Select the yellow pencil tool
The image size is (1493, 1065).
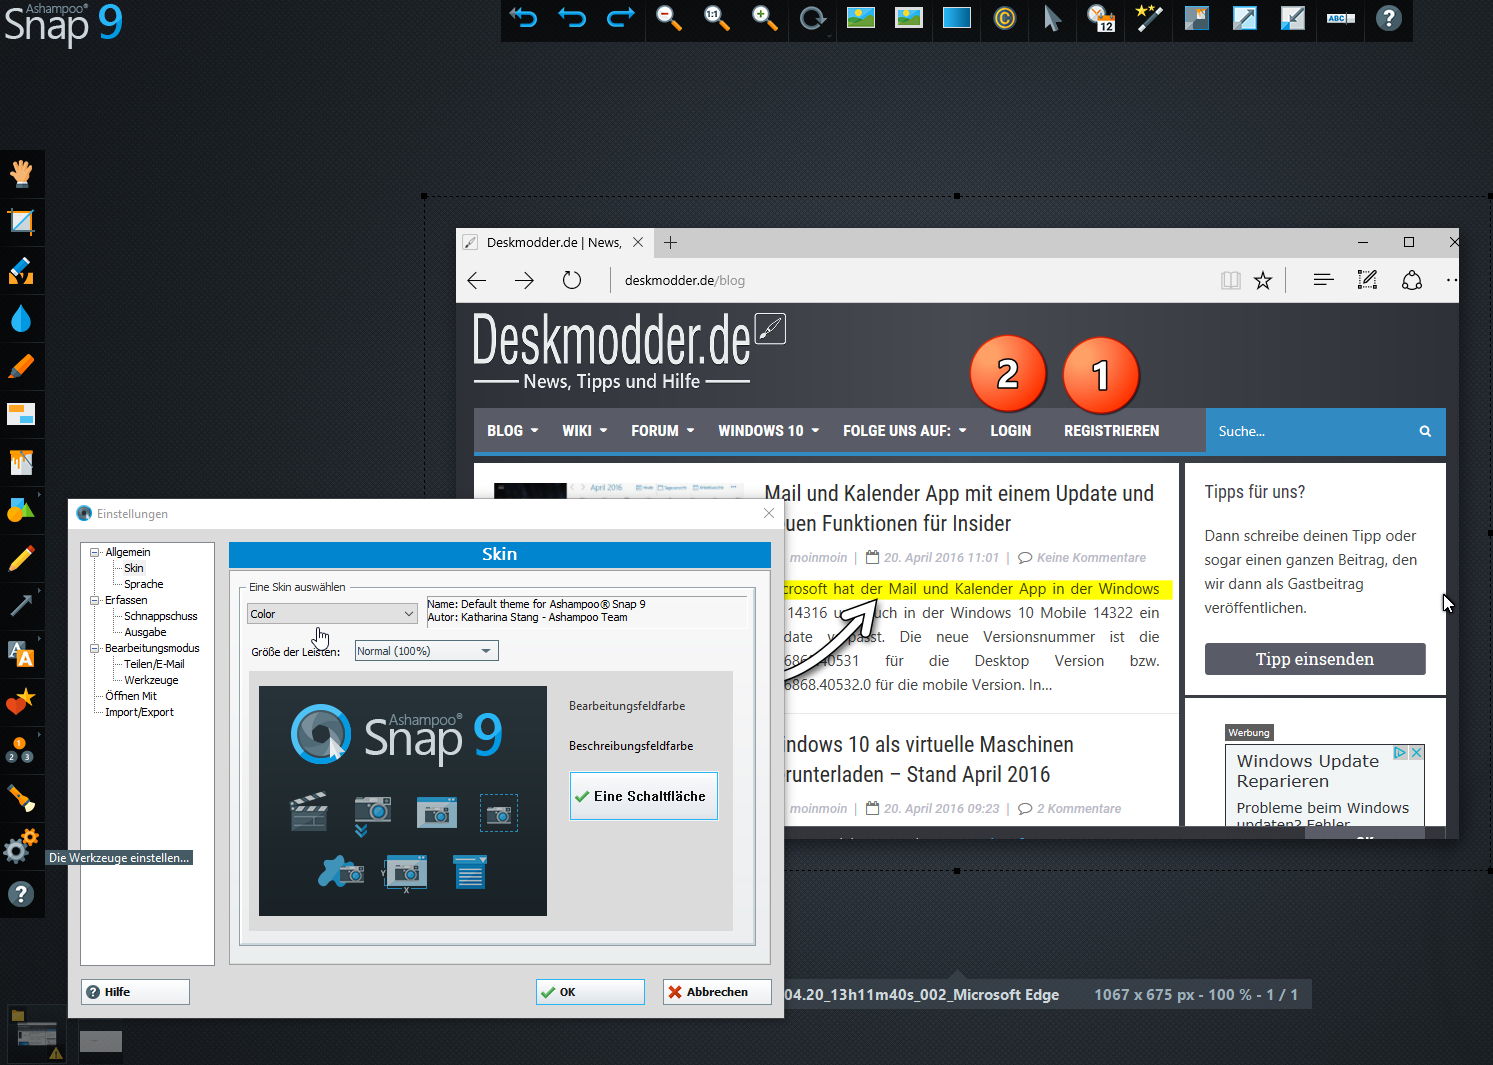(x=21, y=558)
